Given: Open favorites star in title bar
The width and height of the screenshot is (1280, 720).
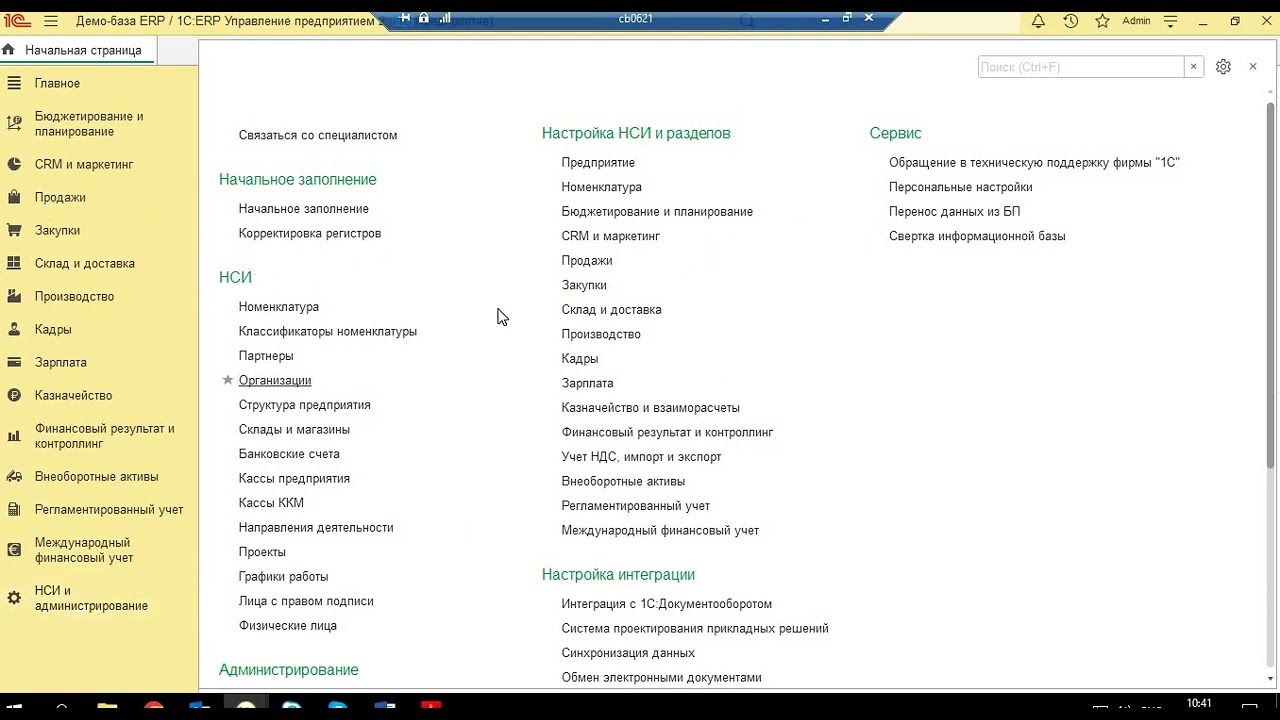Looking at the screenshot, I should 1102,21.
